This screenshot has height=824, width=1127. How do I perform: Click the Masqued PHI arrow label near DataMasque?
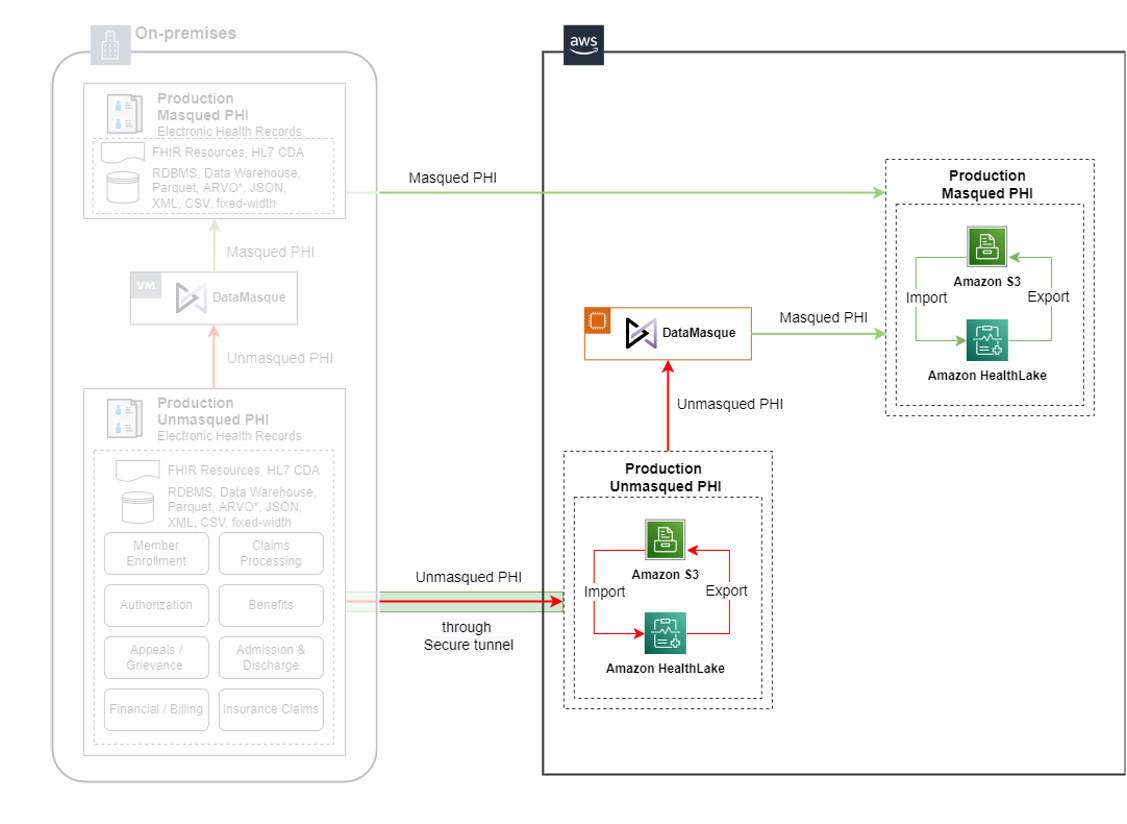click(x=822, y=317)
